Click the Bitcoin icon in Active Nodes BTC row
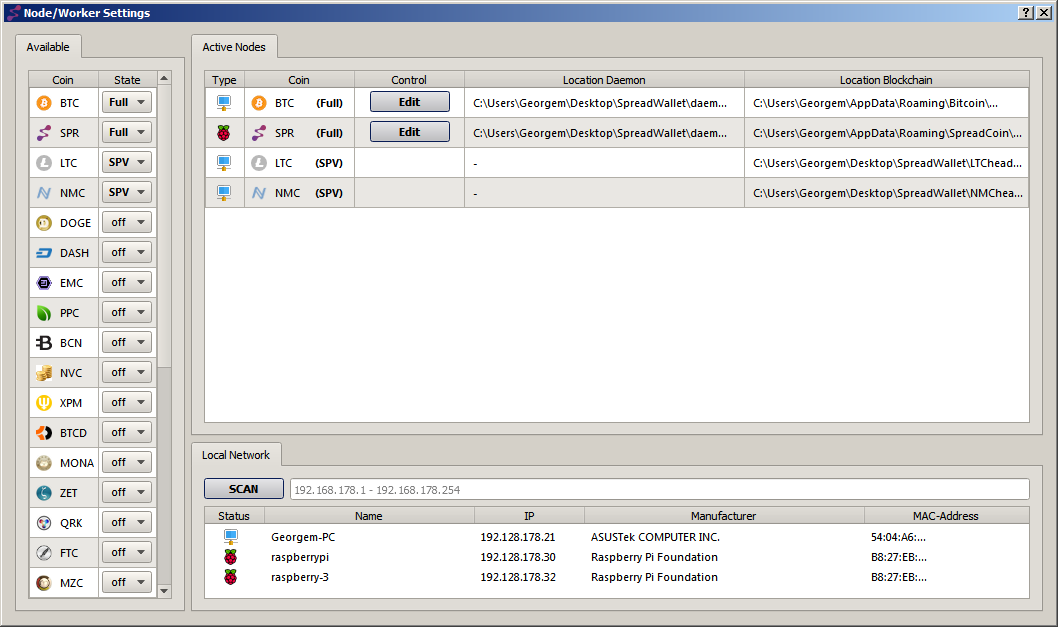Image resolution: width=1058 pixels, height=627 pixels. pyautogui.click(x=259, y=103)
